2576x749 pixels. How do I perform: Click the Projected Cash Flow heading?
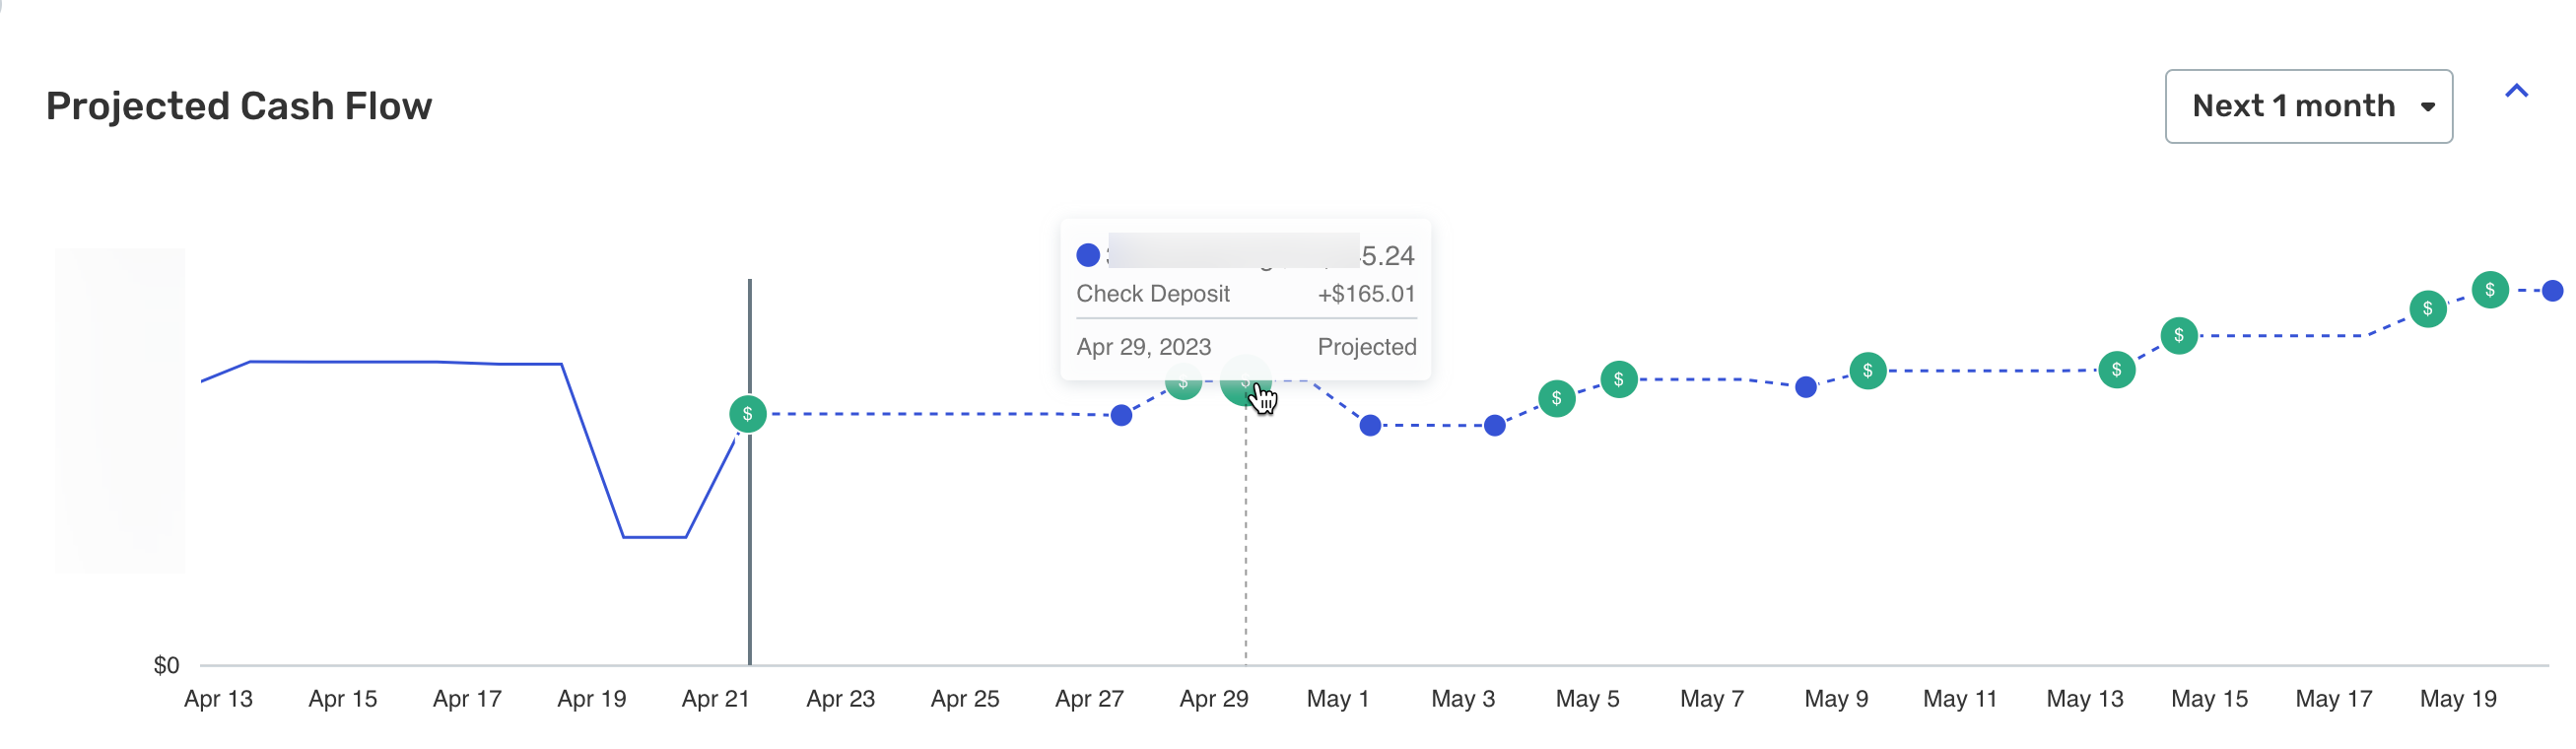click(239, 106)
